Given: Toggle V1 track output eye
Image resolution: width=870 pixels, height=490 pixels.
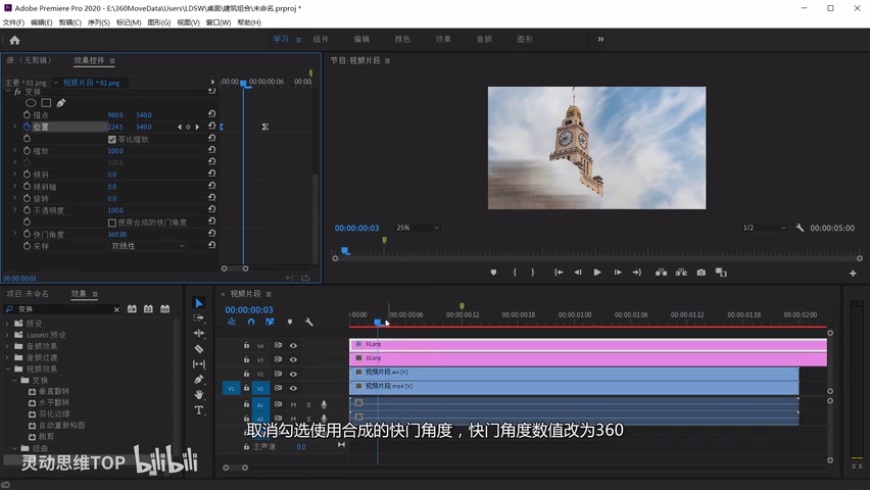Looking at the screenshot, I should tap(293, 388).
